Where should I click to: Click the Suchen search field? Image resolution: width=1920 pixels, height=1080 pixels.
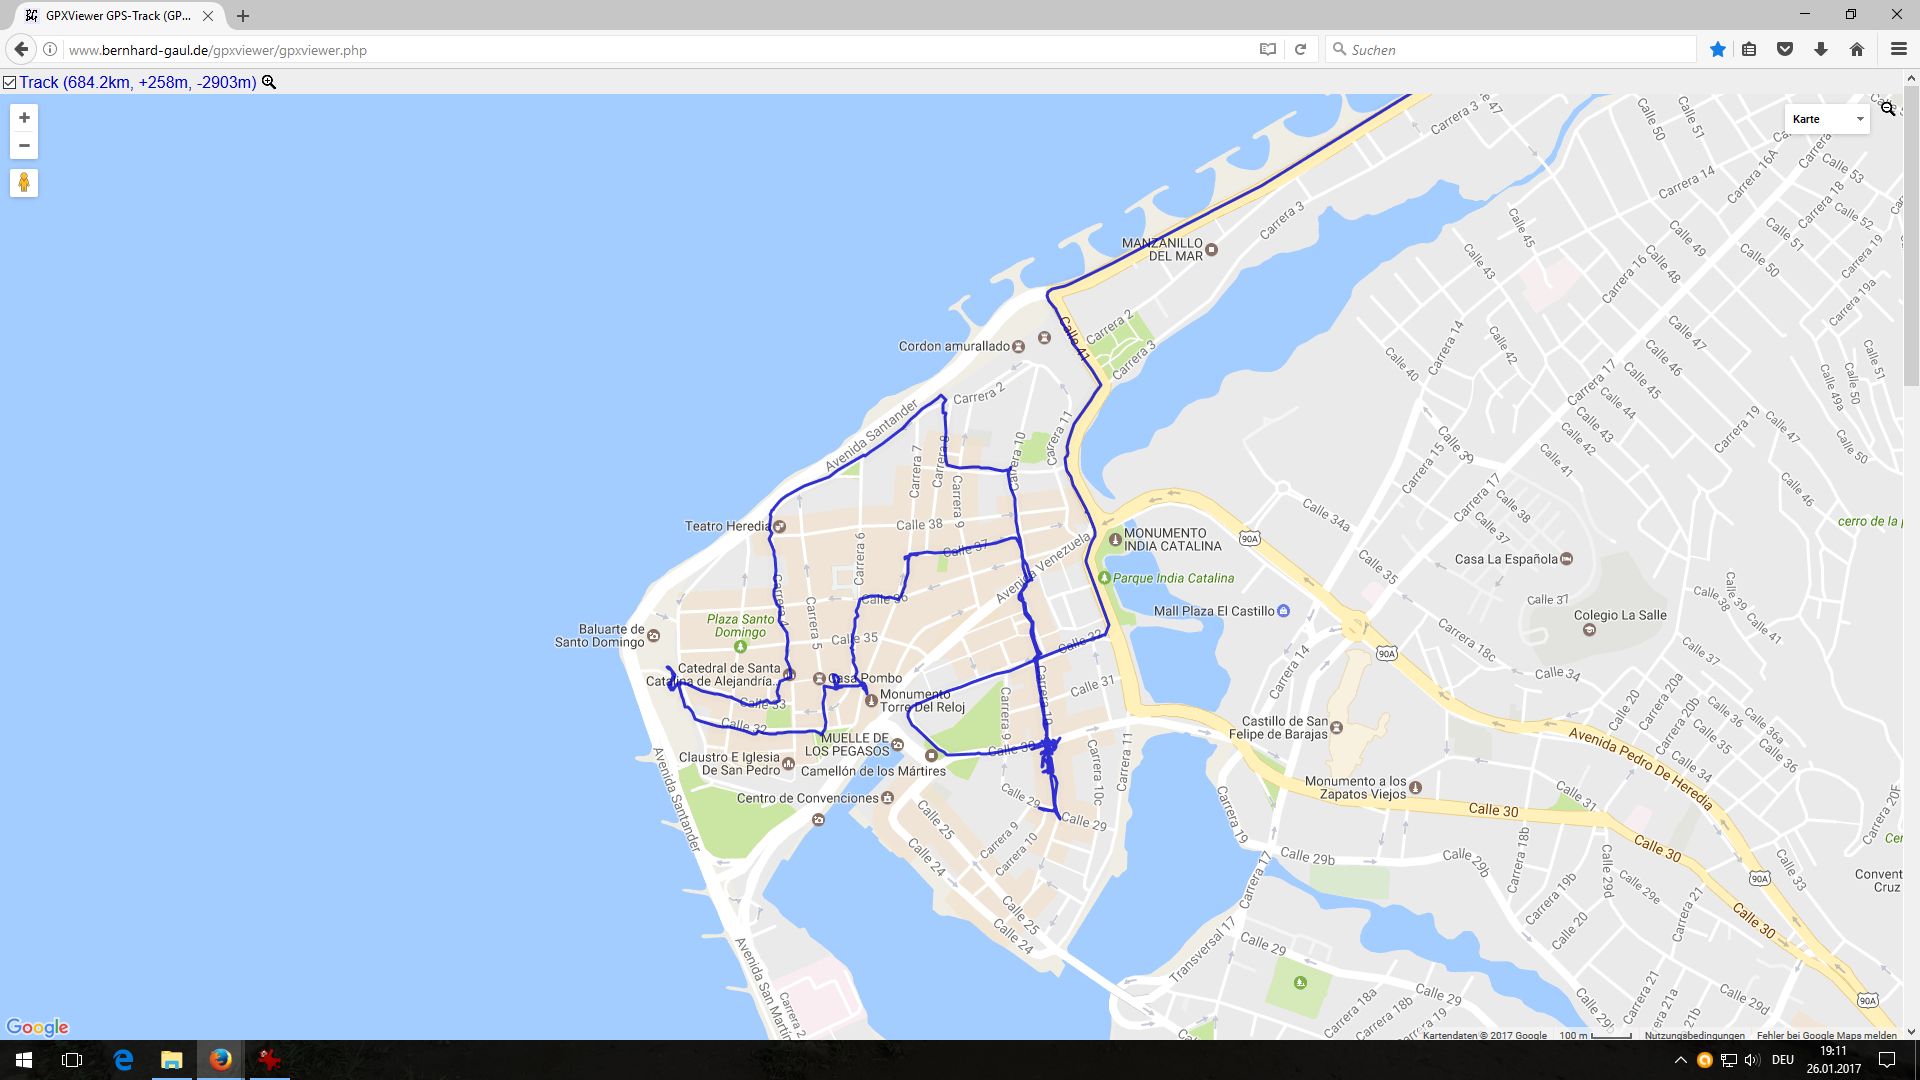1510,49
